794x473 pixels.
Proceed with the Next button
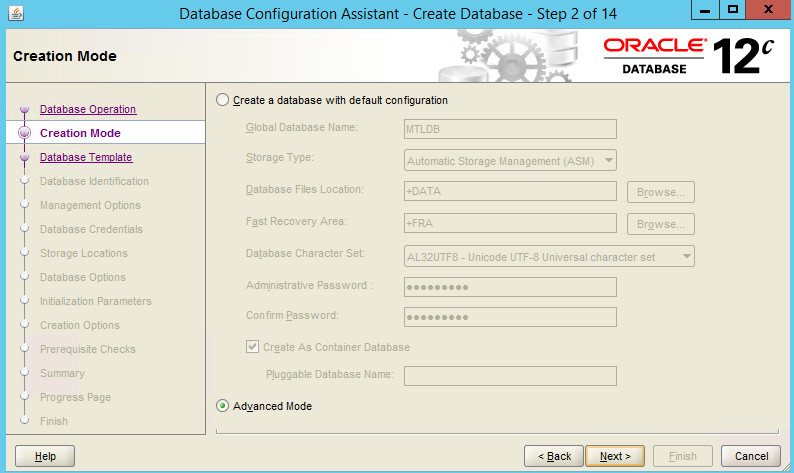(x=615, y=456)
